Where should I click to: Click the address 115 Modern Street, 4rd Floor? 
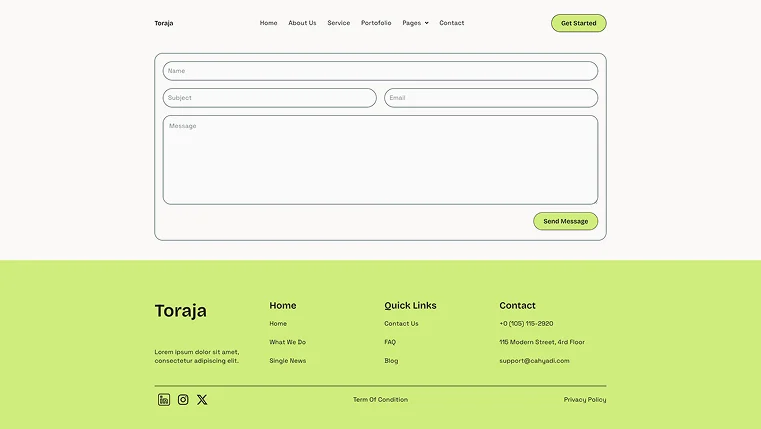pyautogui.click(x=542, y=342)
